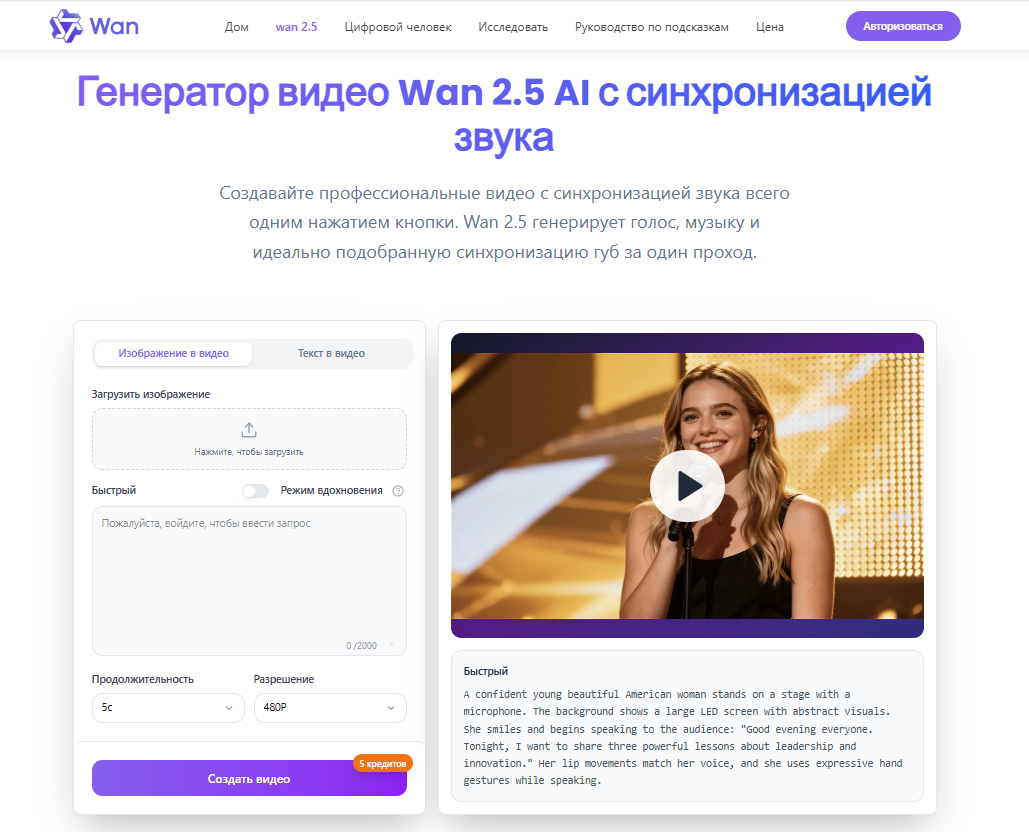Screen dimensions: 1029x832
Task: Click the Создать видео button
Action: tap(249, 778)
